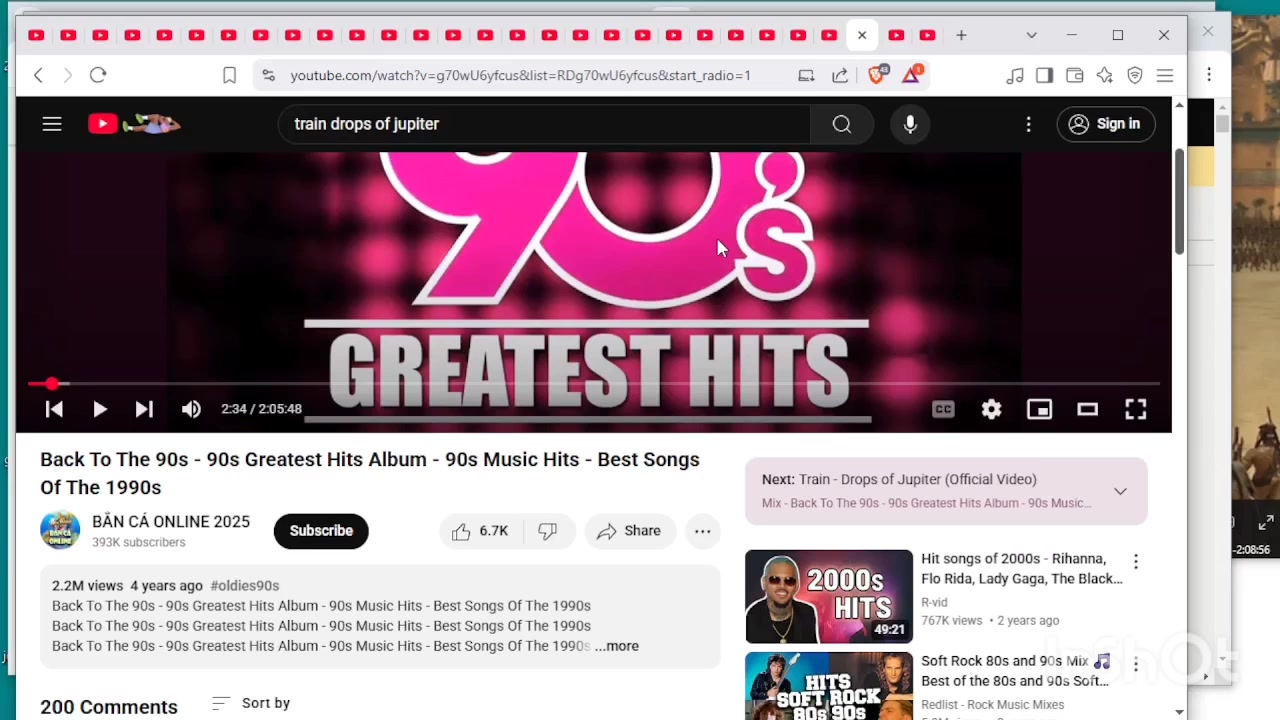Open Hit songs of 2000s thumbnail
The image size is (1280, 720).
(x=828, y=596)
